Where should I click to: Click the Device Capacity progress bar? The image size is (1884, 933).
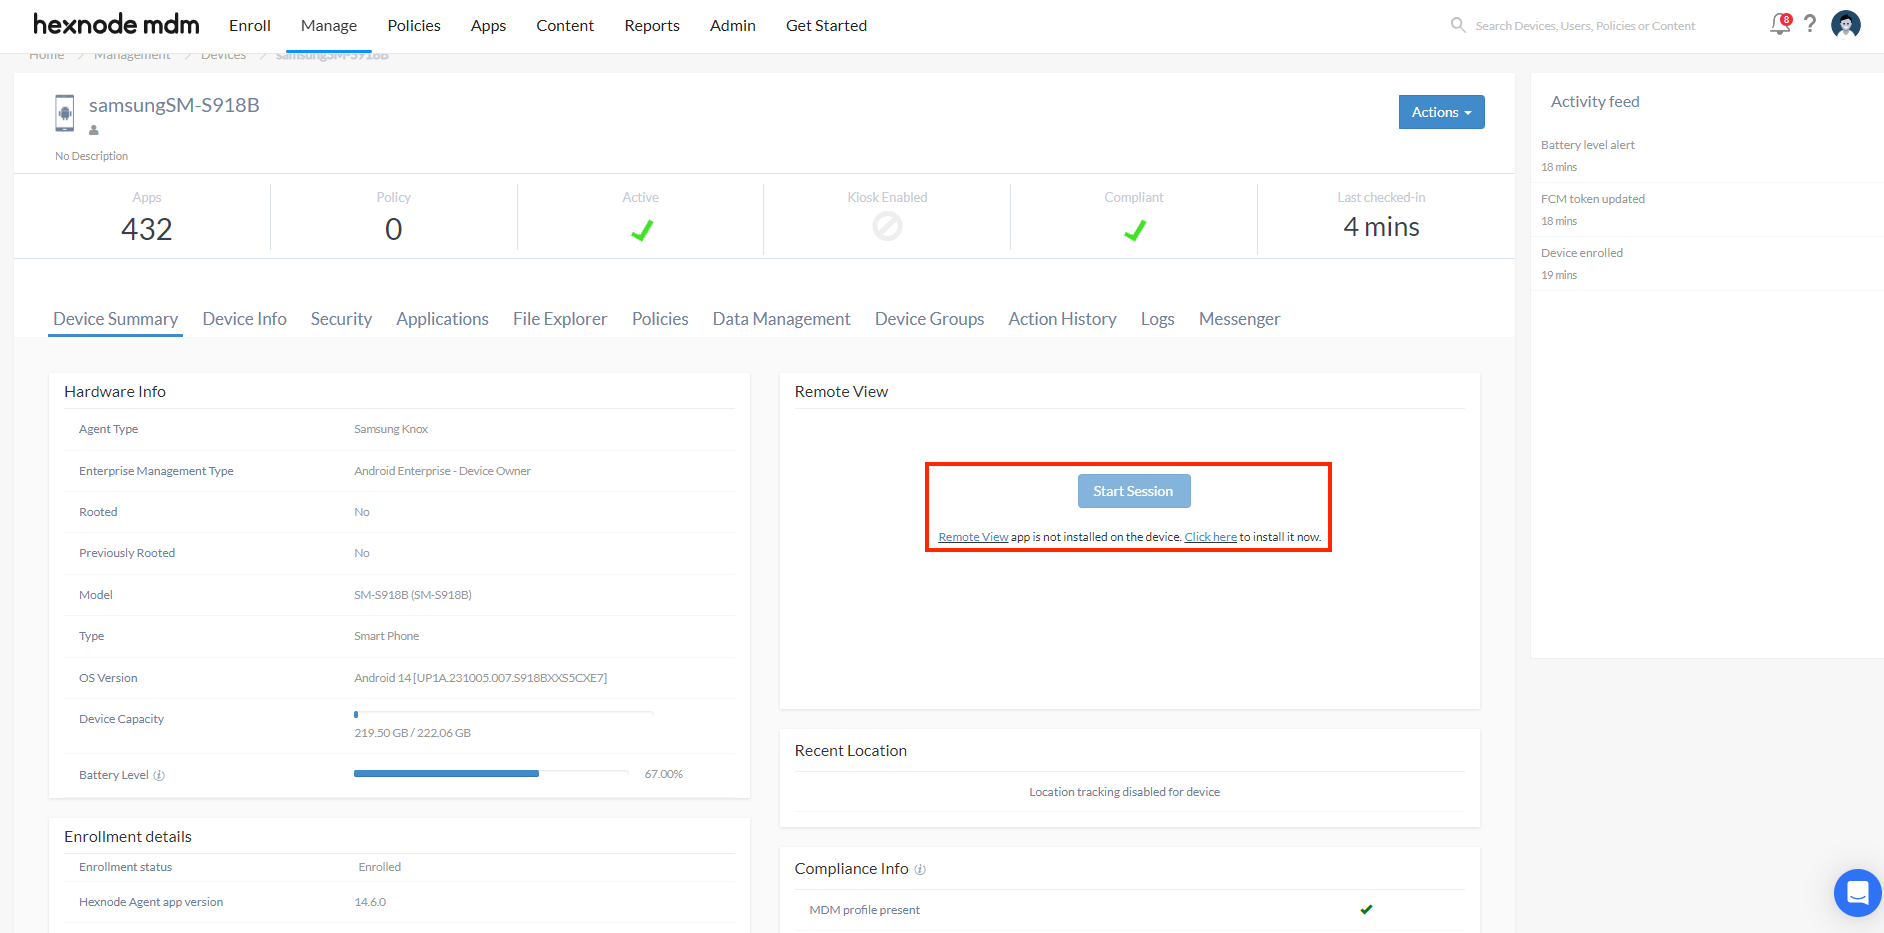(x=503, y=714)
